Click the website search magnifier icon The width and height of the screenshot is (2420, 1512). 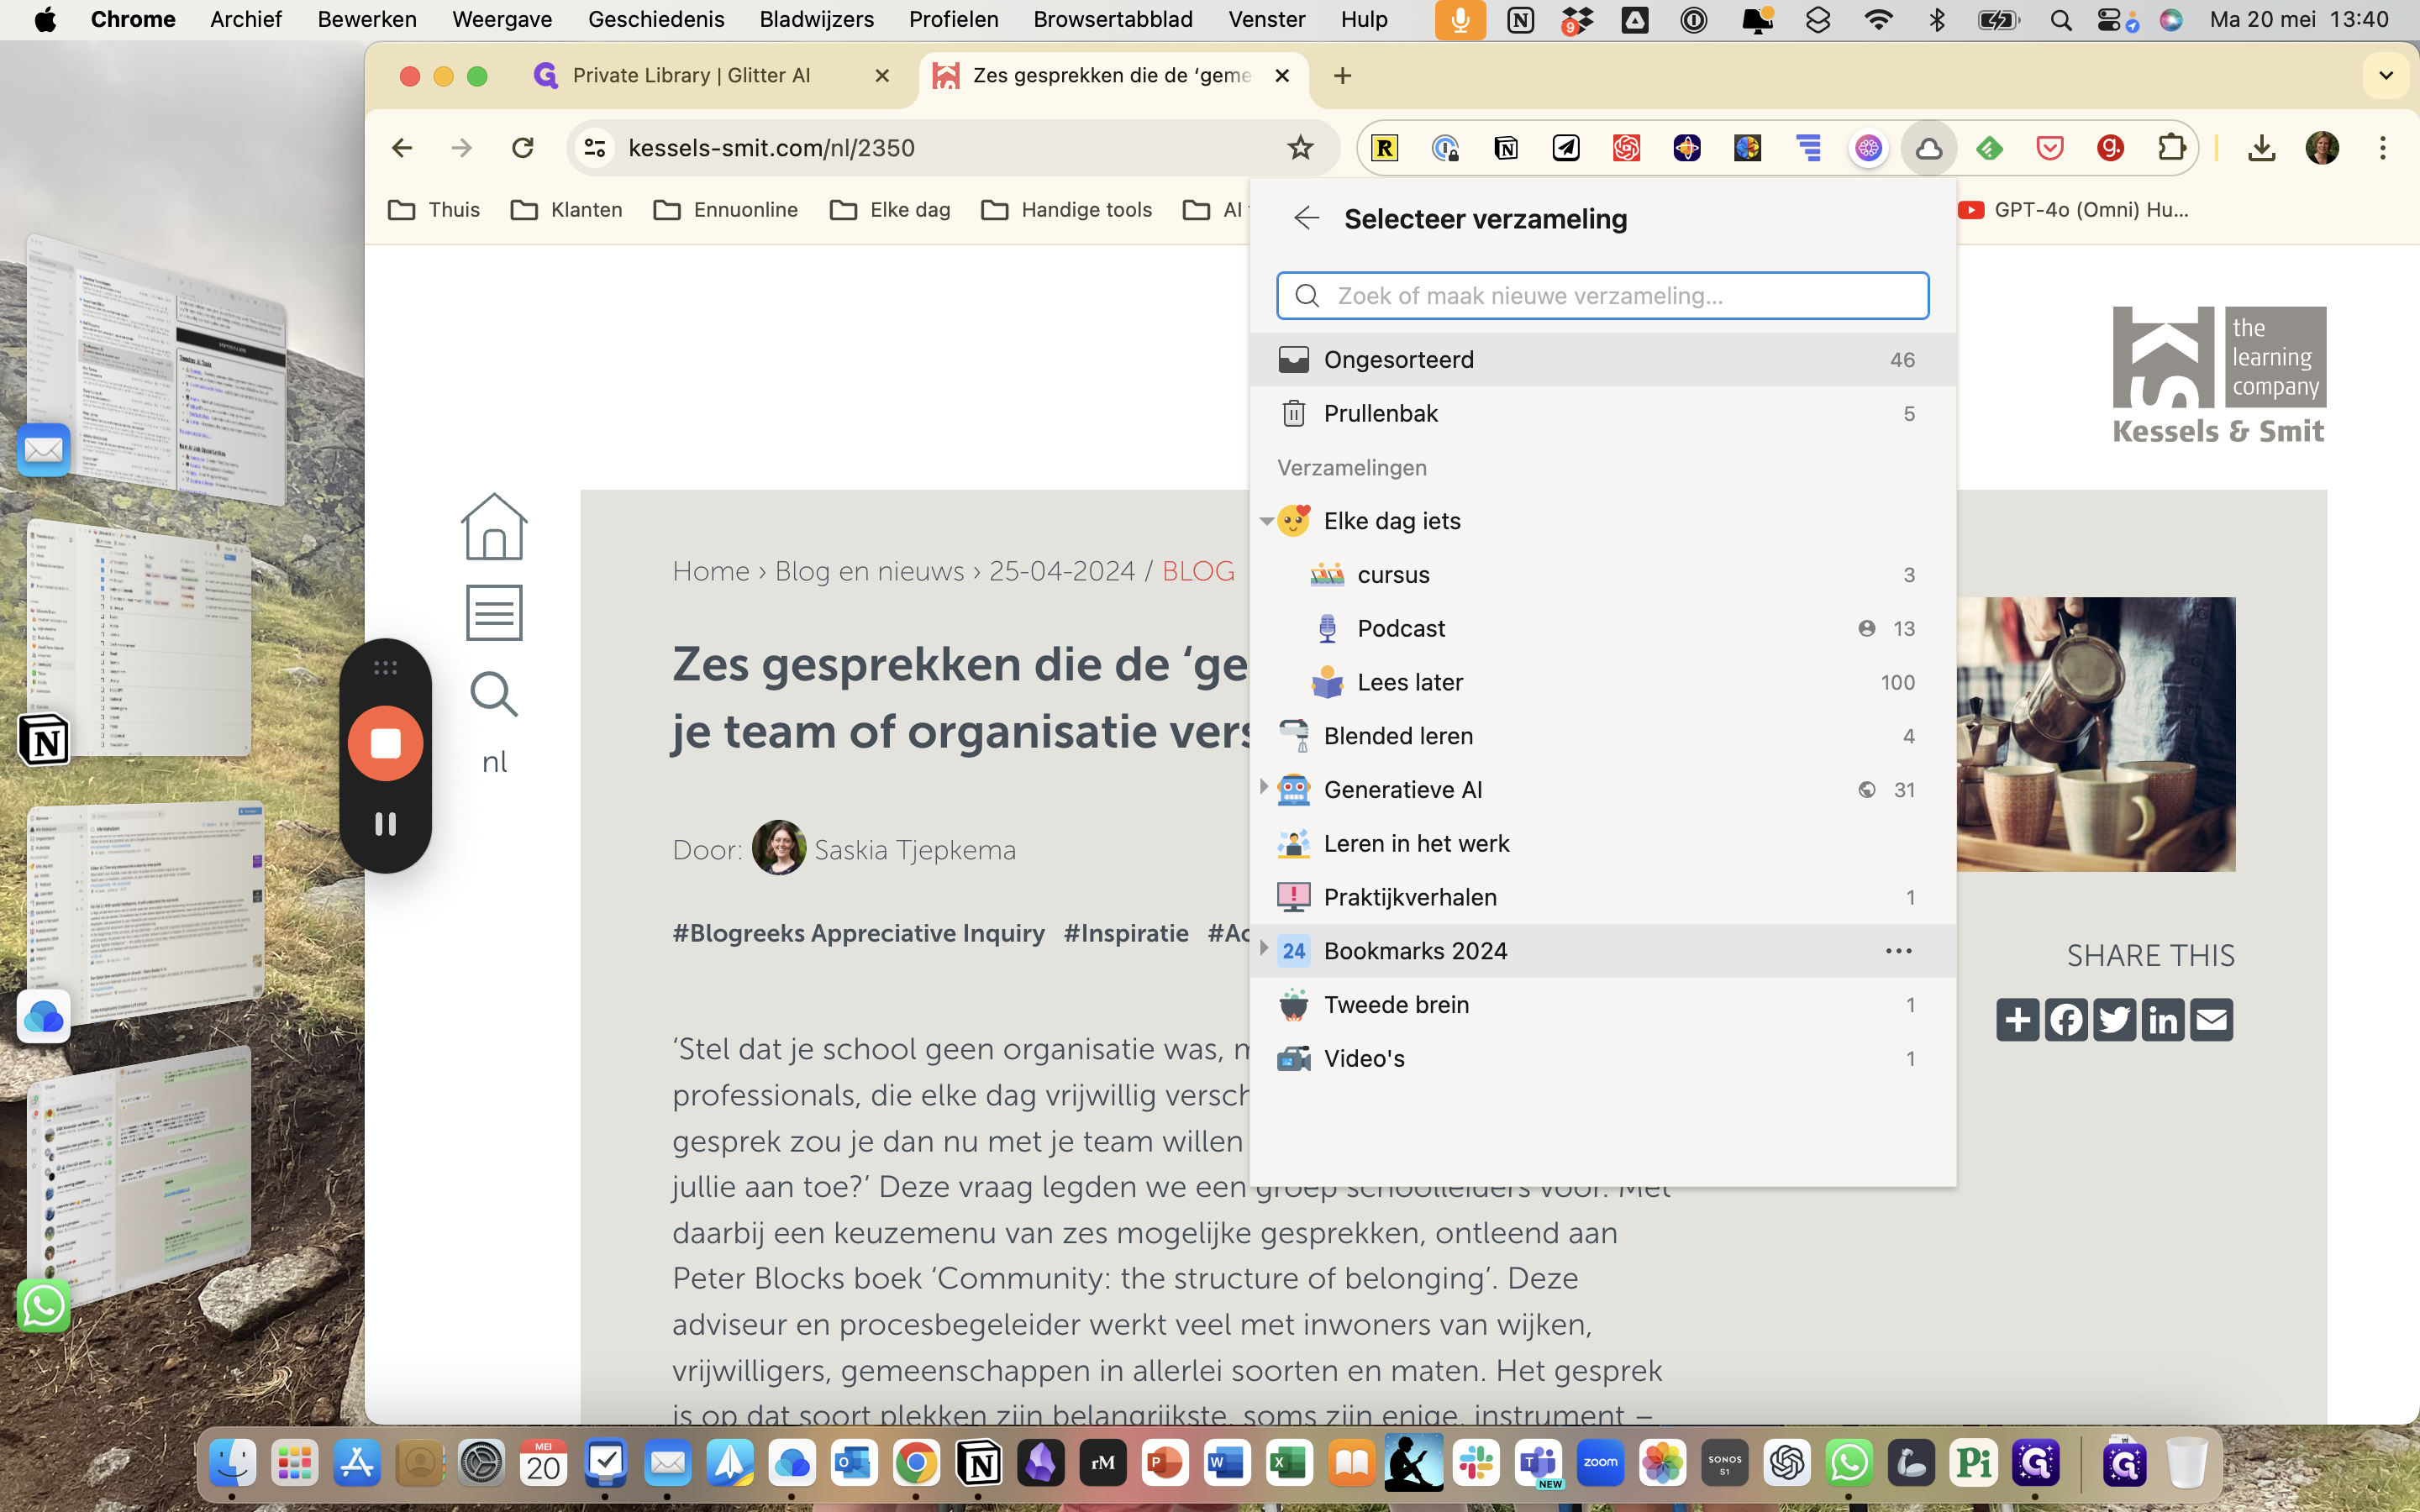pyautogui.click(x=494, y=694)
